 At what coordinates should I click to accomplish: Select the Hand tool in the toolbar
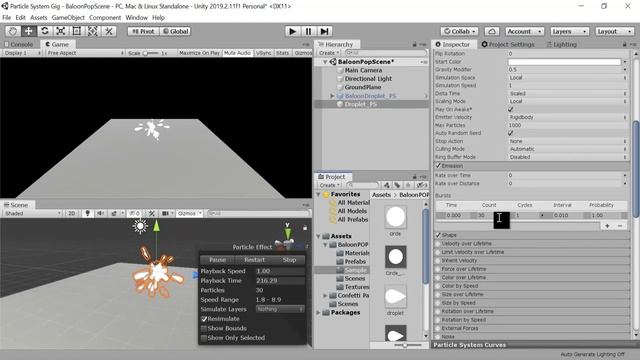click(13, 31)
